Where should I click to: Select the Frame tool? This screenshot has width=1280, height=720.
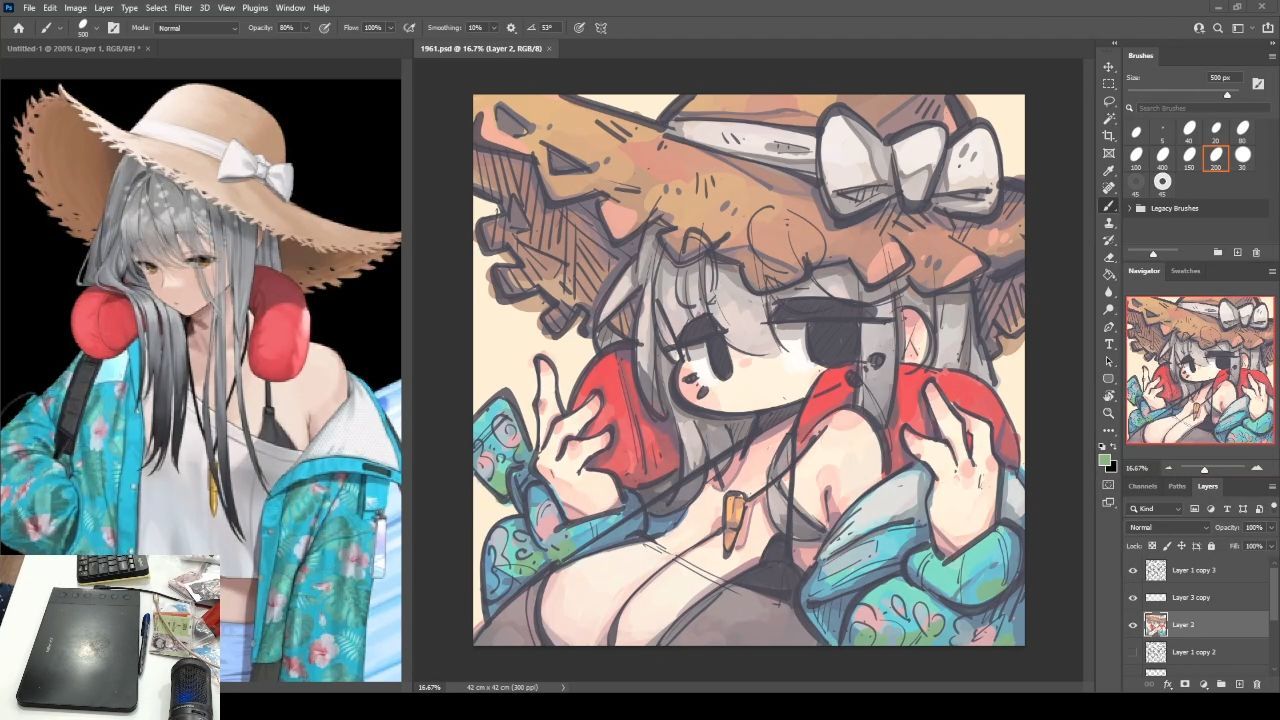[1108, 153]
